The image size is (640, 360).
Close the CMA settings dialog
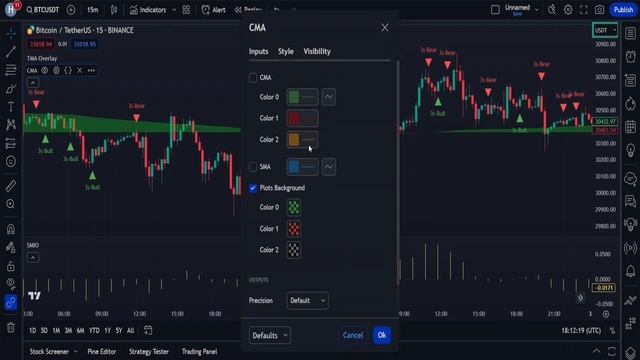385,28
